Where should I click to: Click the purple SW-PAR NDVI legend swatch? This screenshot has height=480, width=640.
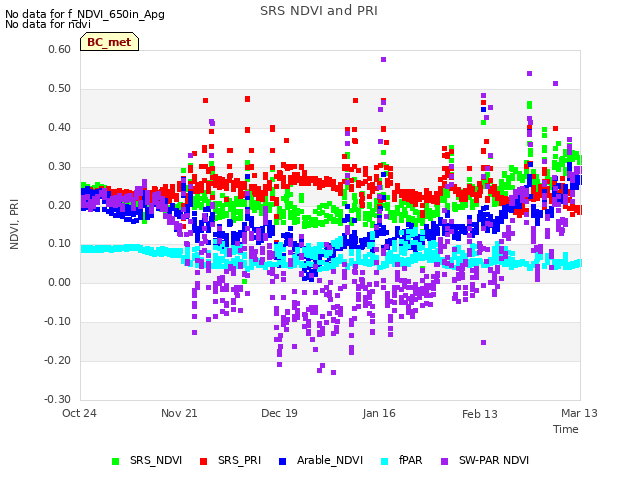click(x=444, y=461)
